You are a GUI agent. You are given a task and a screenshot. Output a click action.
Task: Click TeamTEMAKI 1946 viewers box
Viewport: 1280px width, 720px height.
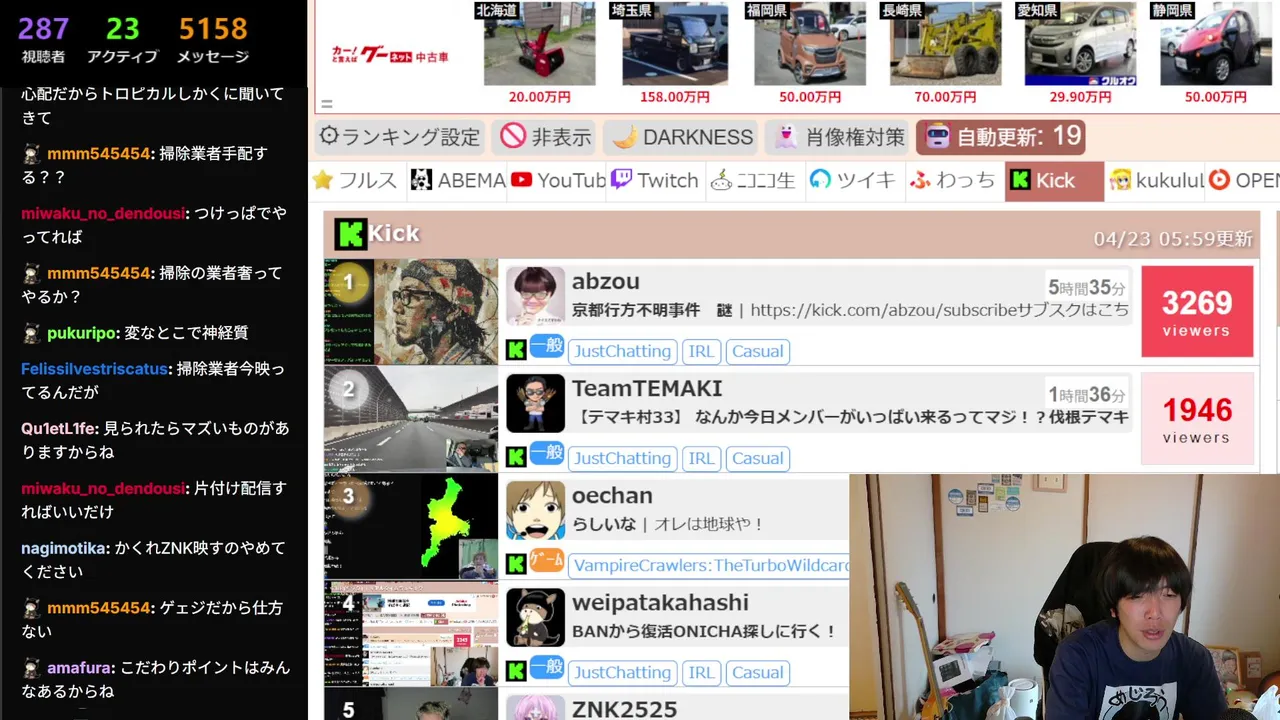click(1197, 419)
